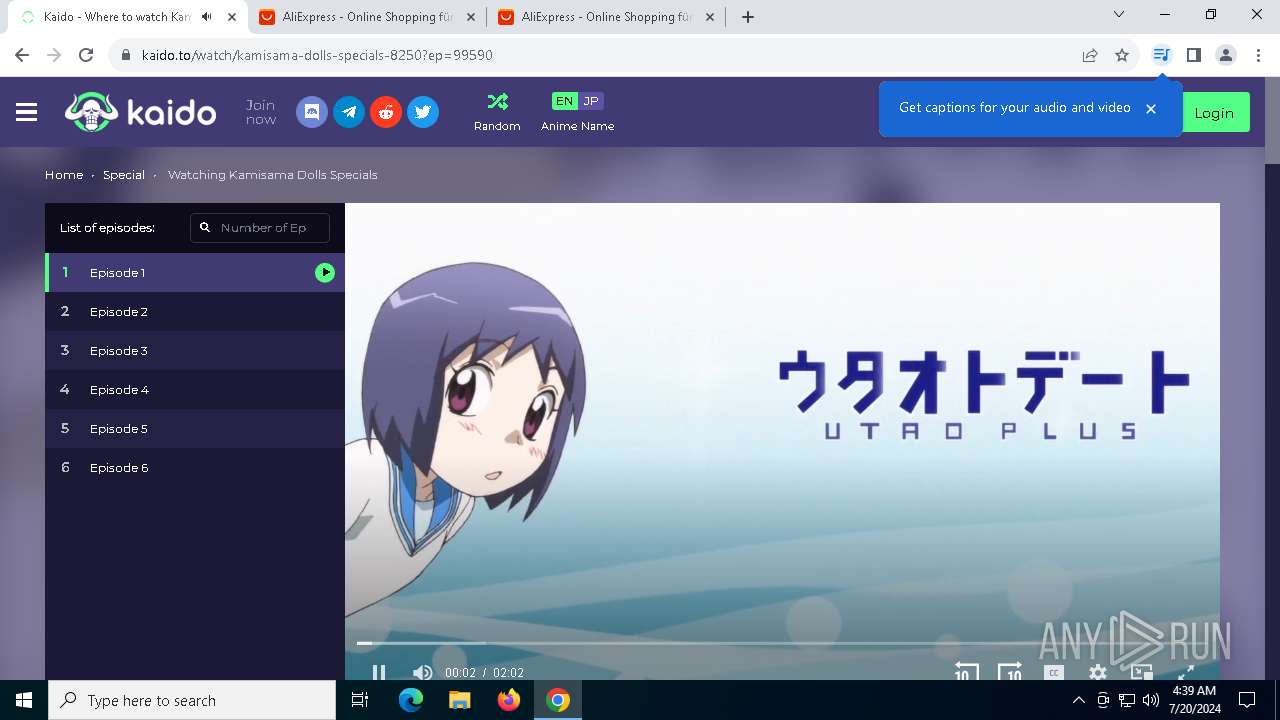Select Episode 1 in the list
Image resolution: width=1280 pixels, height=720 pixels.
point(195,273)
